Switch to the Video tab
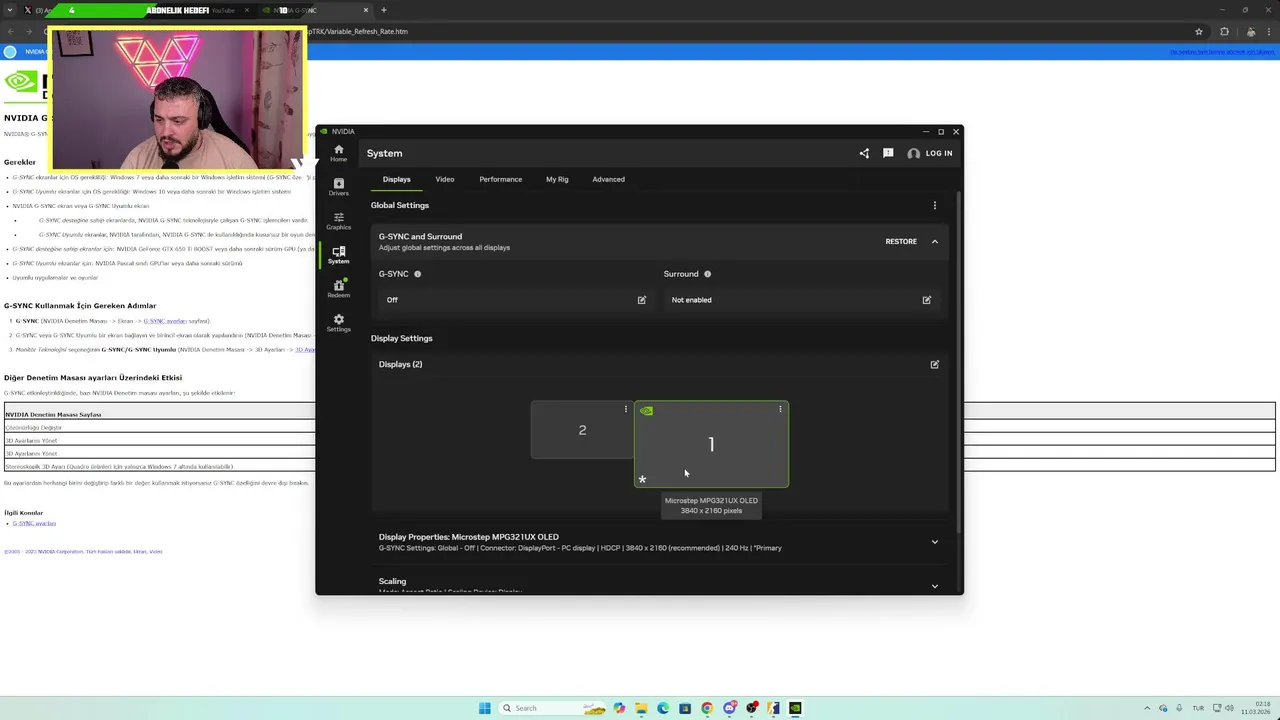This screenshot has height=720, width=1280. click(x=444, y=179)
